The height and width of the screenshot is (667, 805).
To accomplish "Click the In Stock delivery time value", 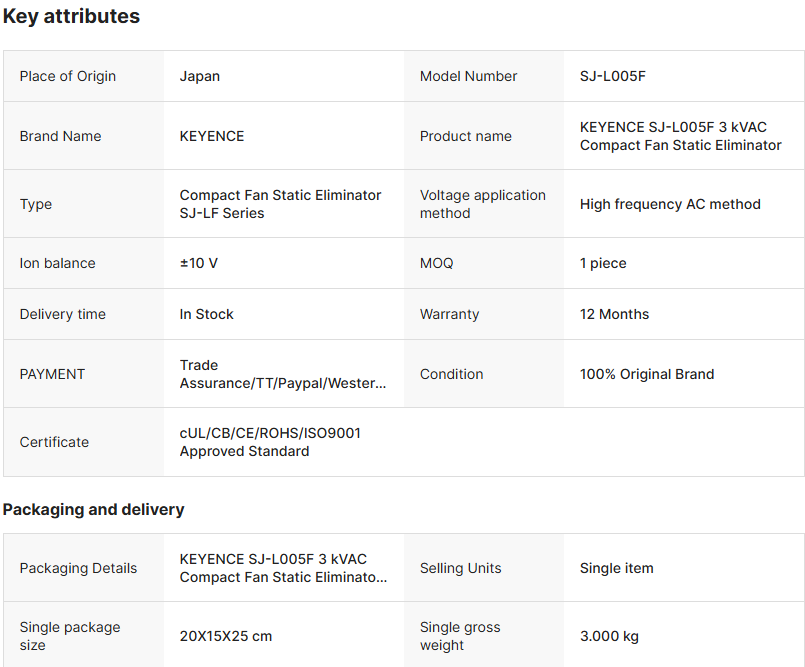I will pyautogui.click(x=206, y=314).
